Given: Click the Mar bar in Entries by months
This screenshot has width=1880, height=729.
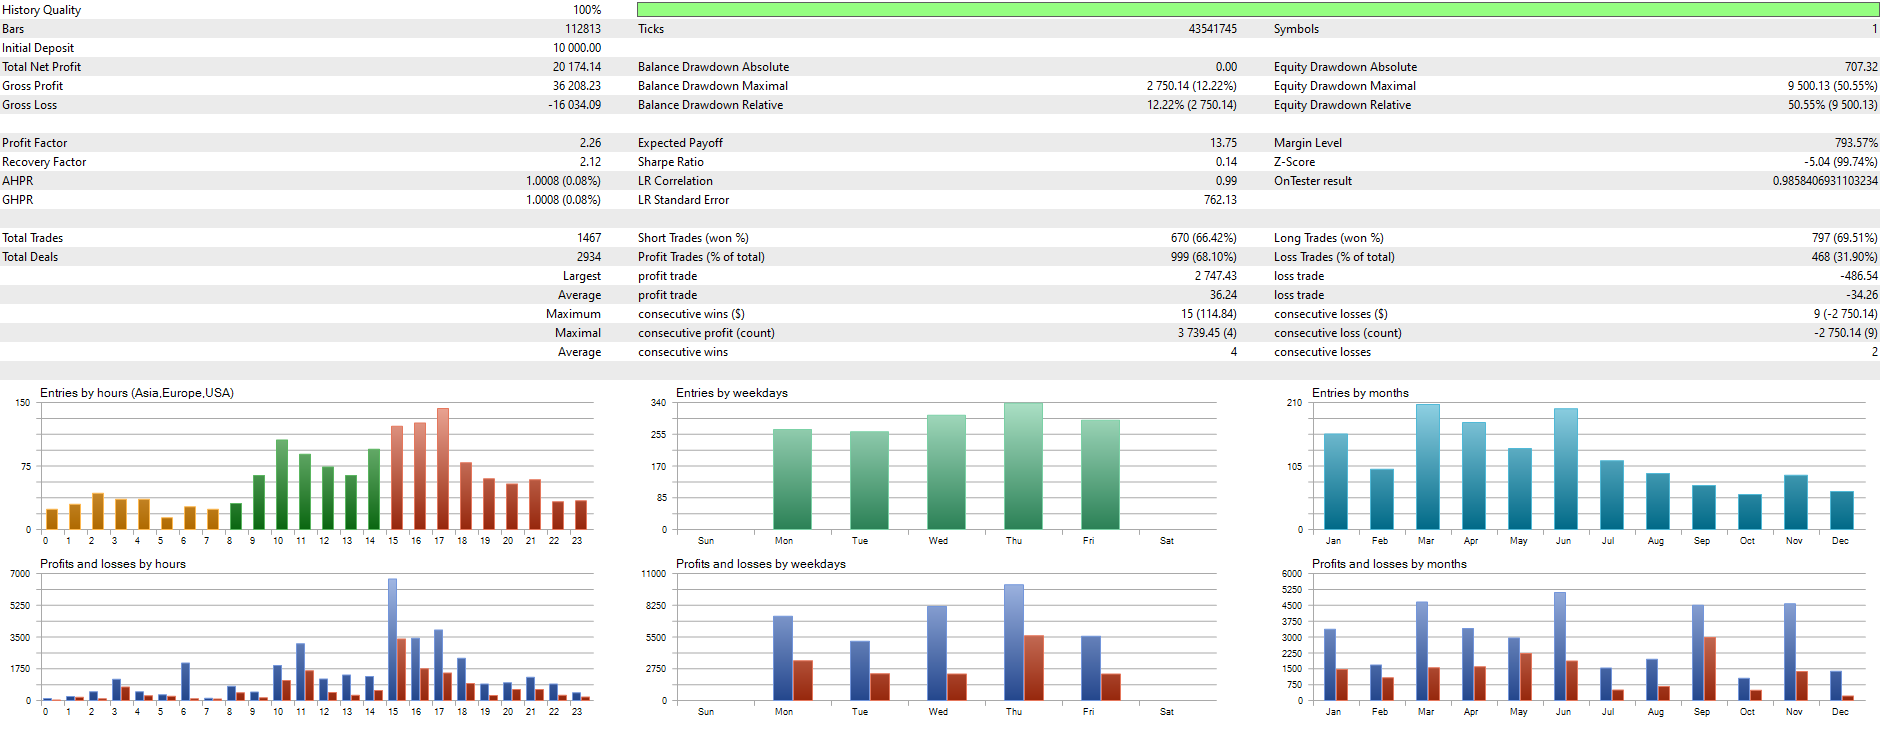Looking at the screenshot, I should click(x=1427, y=466).
